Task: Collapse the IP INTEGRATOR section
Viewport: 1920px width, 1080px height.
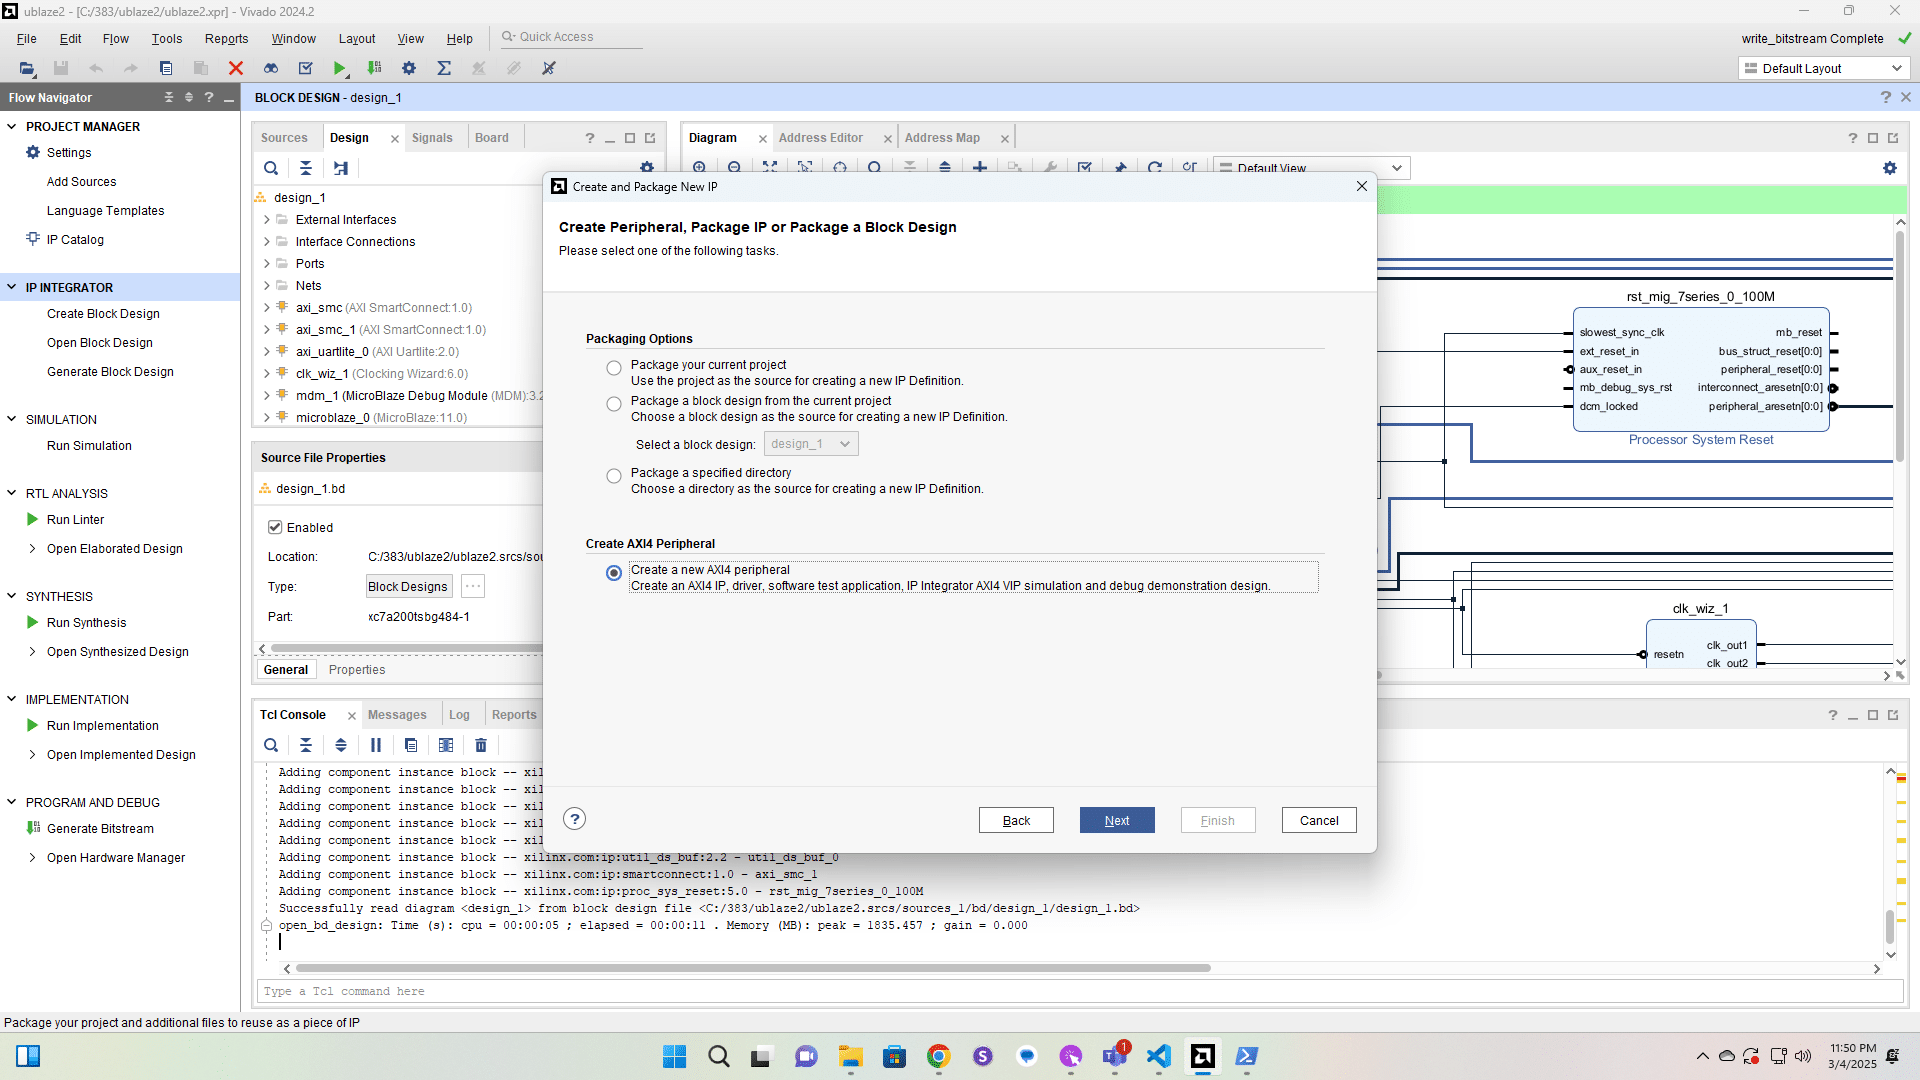Action: pos(12,287)
